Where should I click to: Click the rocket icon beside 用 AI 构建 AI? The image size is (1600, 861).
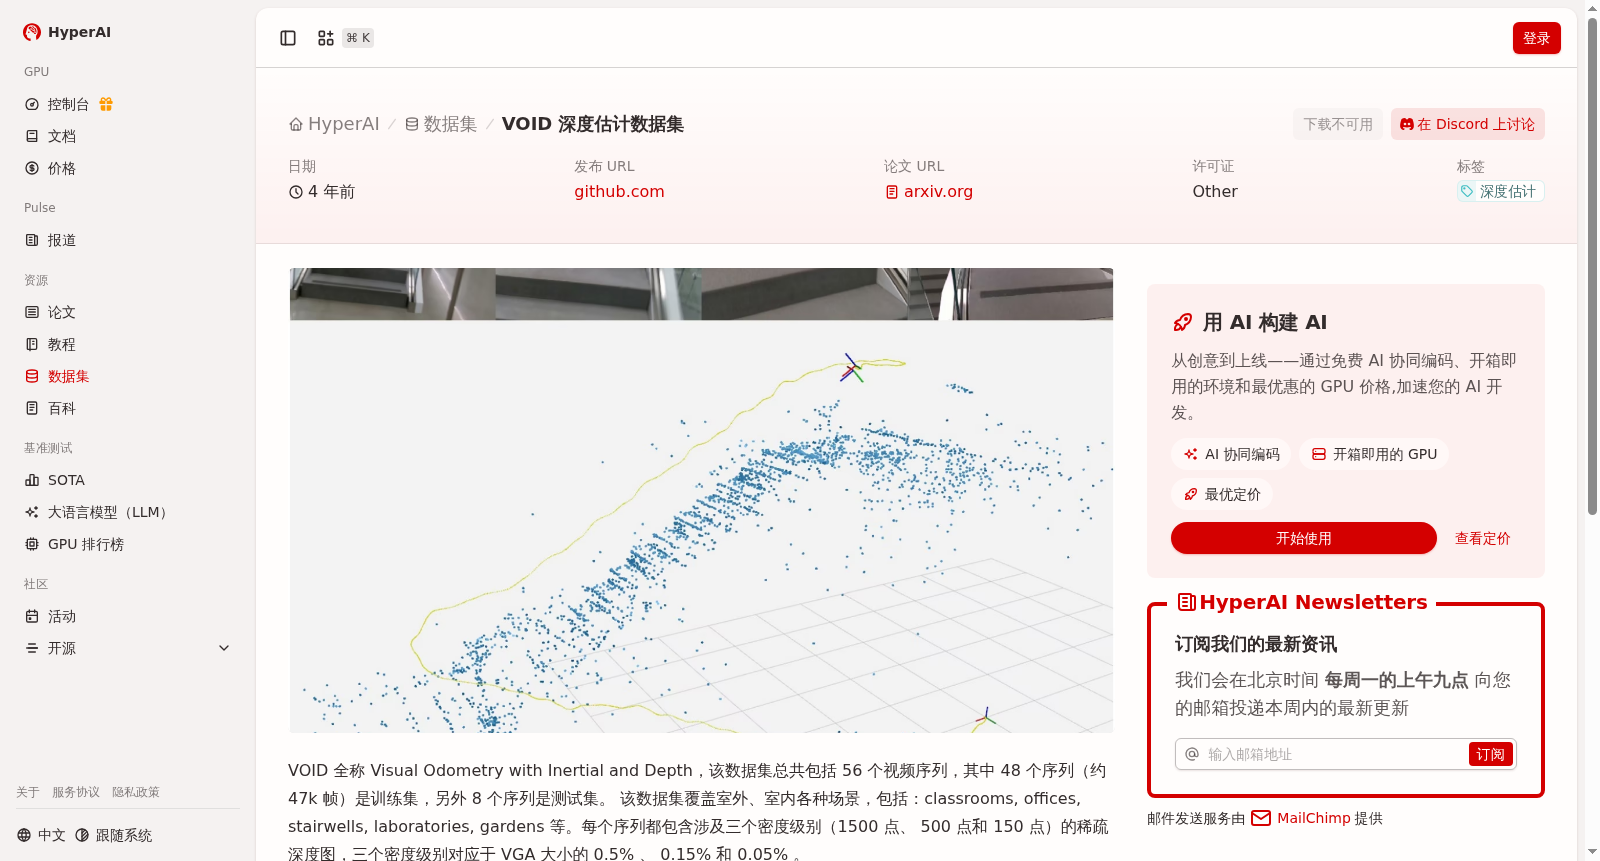[1183, 322]
